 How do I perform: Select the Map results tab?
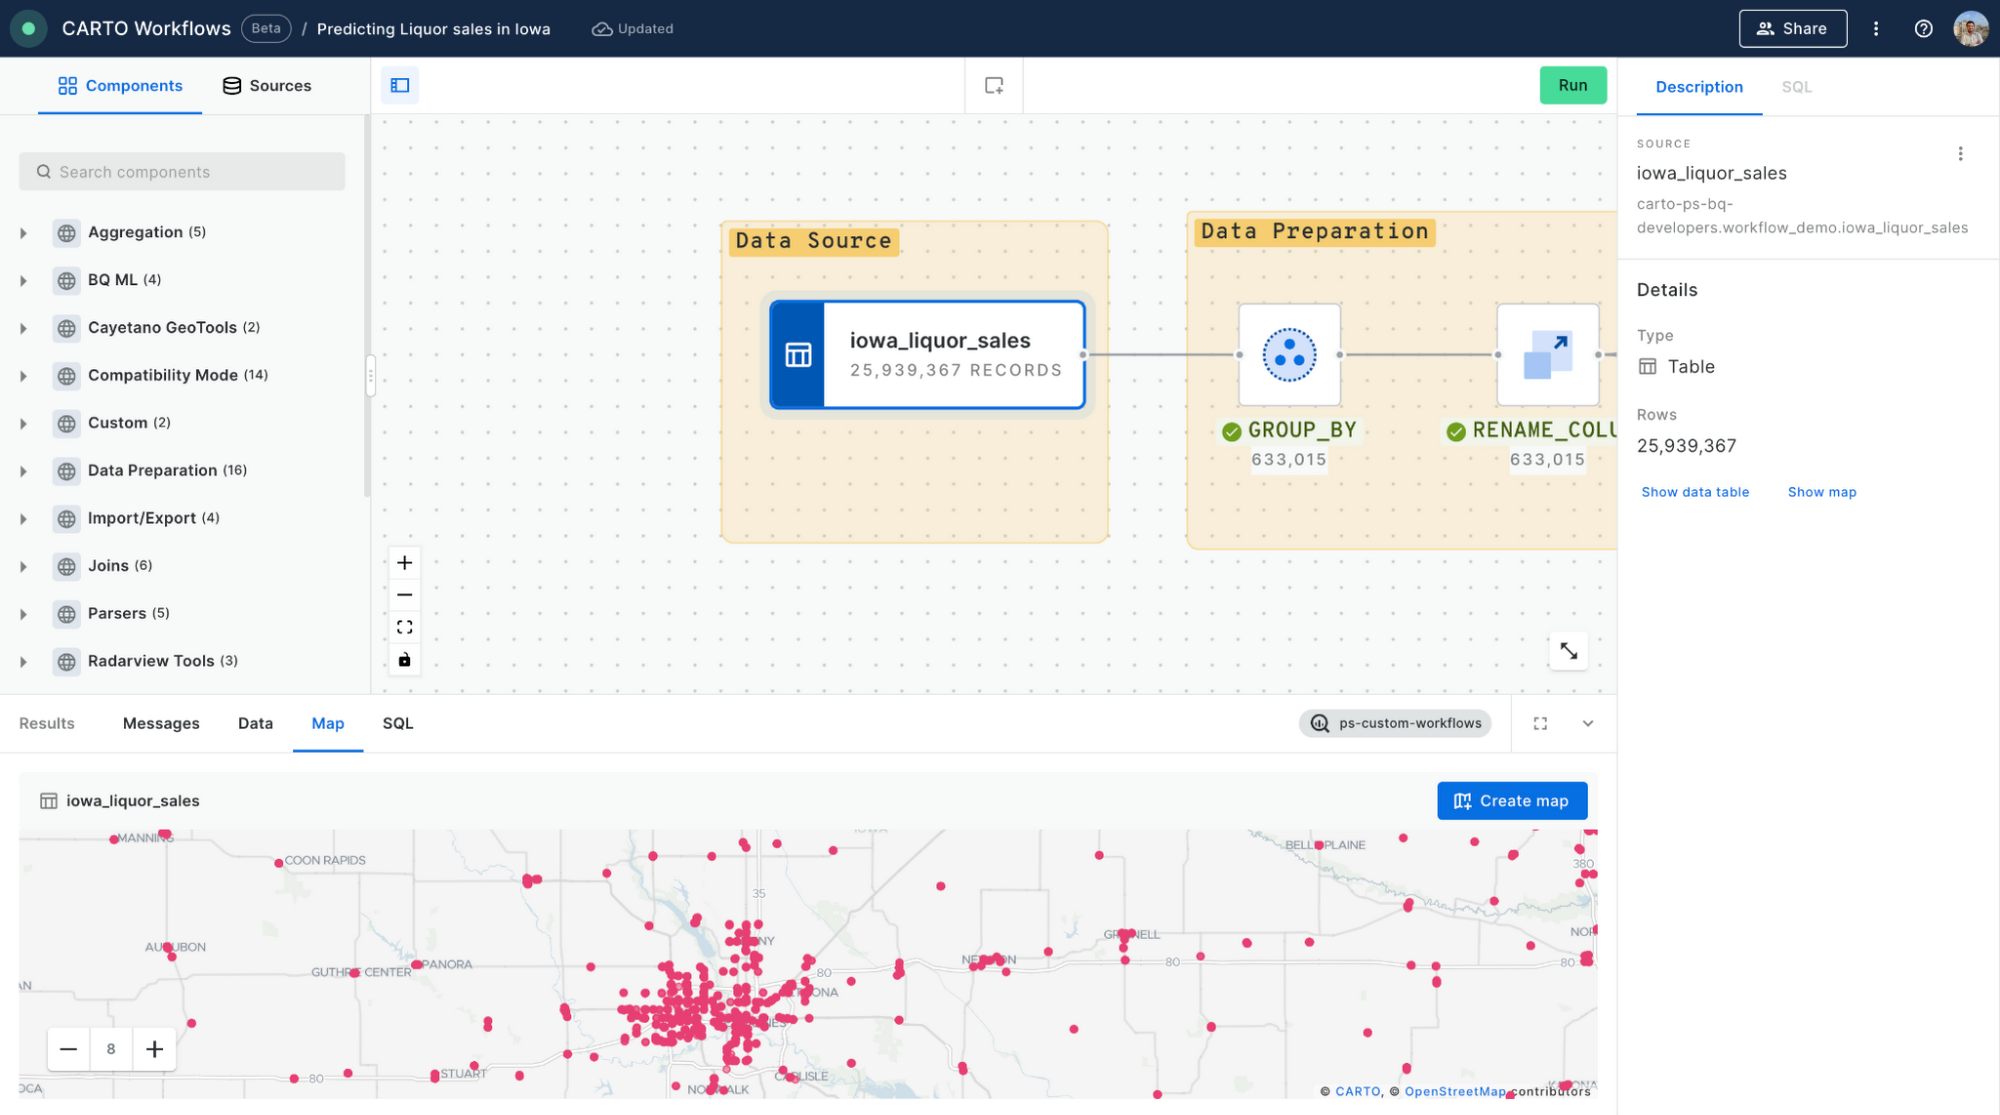(x=327, y=721)
